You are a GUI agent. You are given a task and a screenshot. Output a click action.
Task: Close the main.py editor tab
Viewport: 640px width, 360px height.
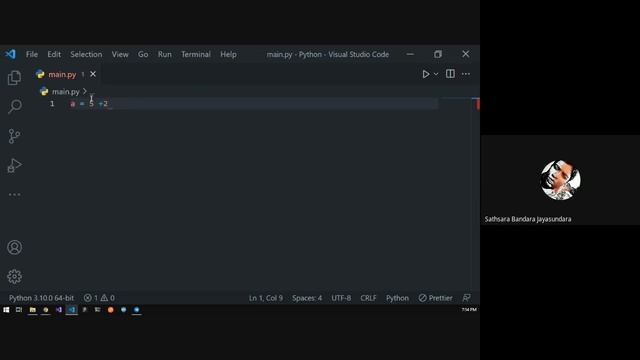point(93,74)
